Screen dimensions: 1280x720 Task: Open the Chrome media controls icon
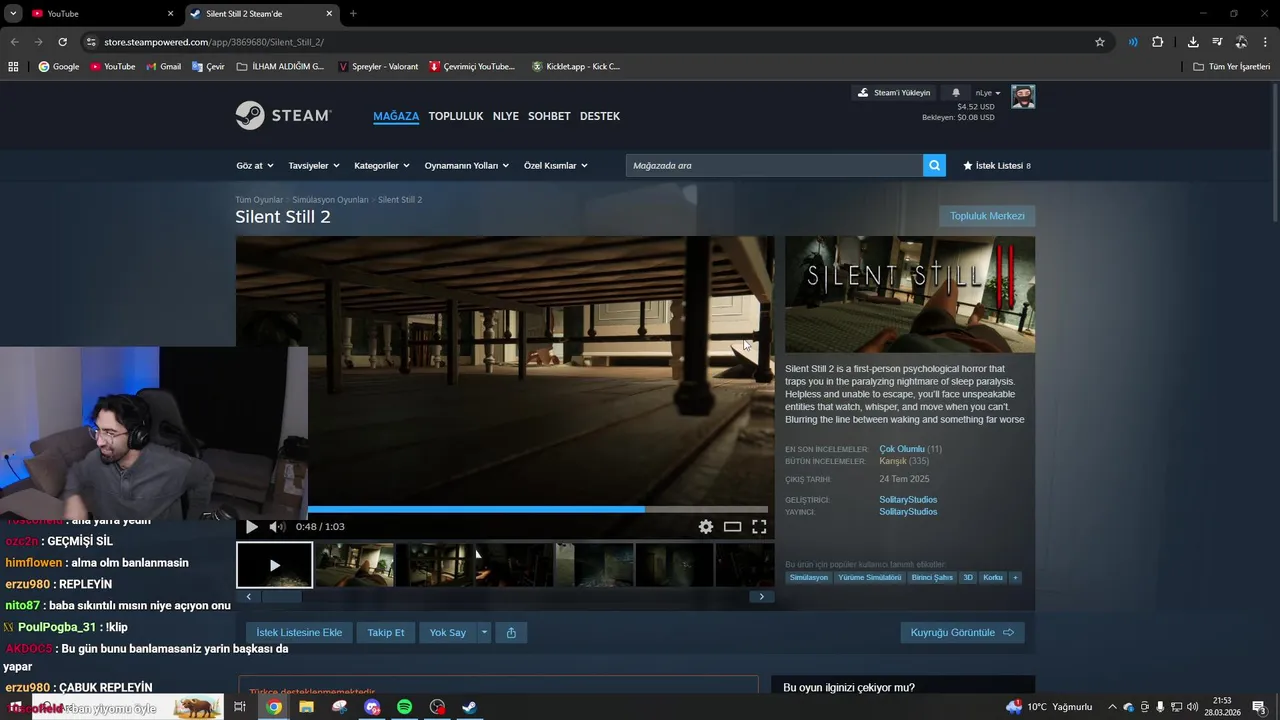coord(1217,42)
